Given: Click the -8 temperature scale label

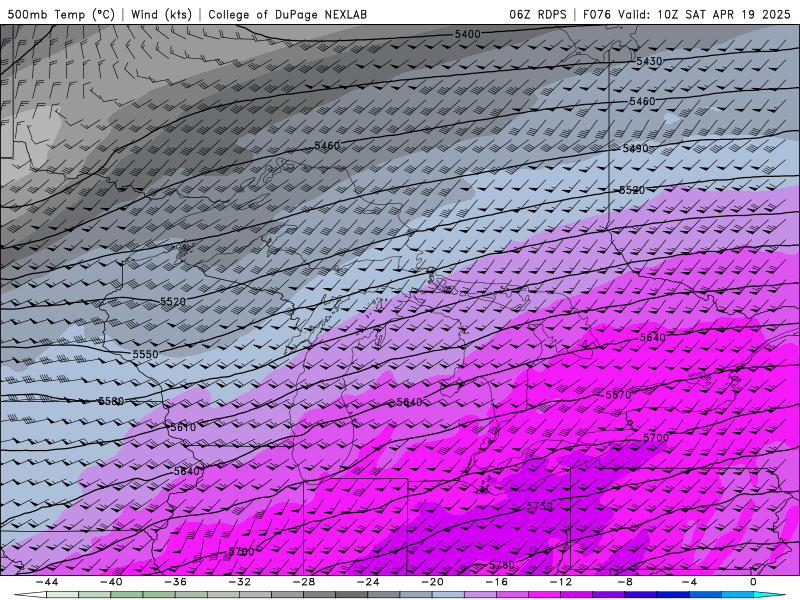Looking at the screenshot, I should coord(624,582).
